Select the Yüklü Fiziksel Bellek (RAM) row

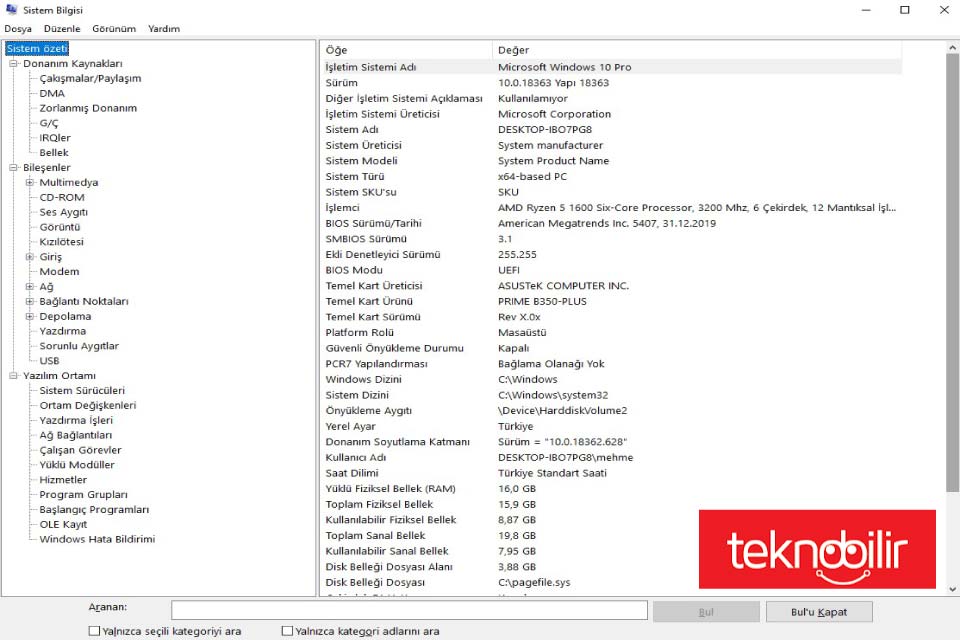(x=611, y=489)
